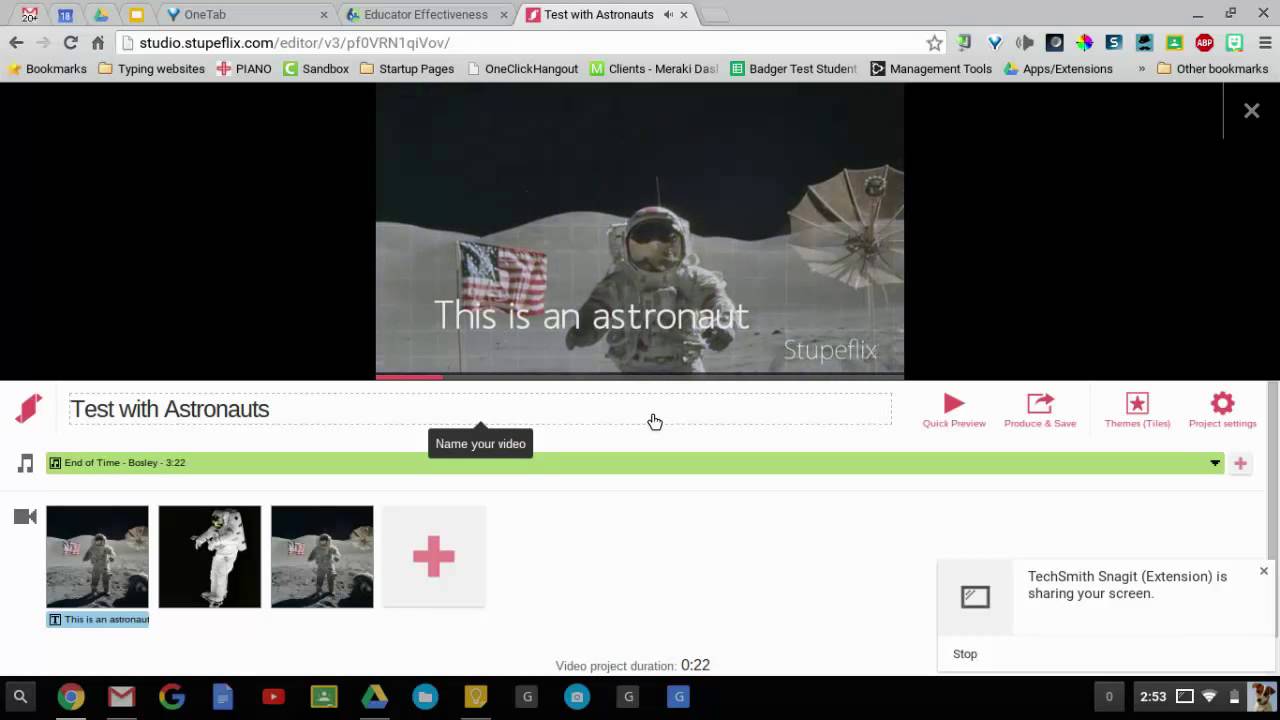Open the Typing websites bookmark folder
Screen dimensions: 1280x720
click(x=151, y=69)
